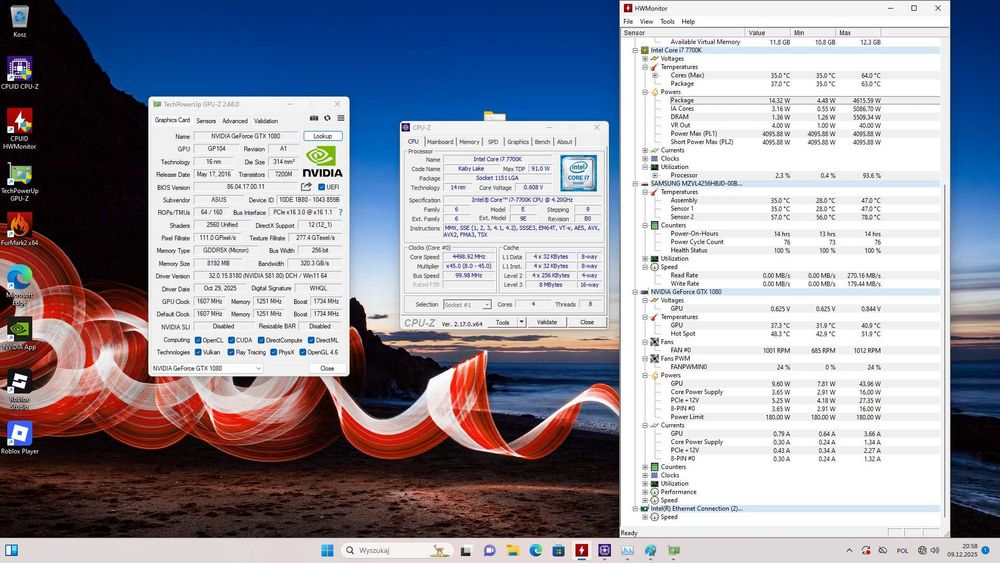Viewport: 1000px width, 563px height.
Task: Select the TechPowerUp GPU-Z desktop shortcut
Action: click(x=20, y=182)
